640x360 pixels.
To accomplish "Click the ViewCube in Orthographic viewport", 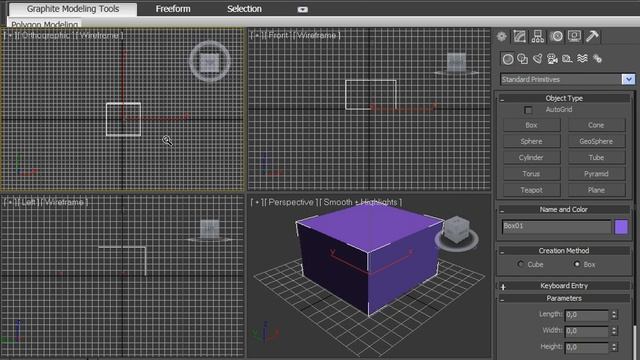I will coord(209,62).
